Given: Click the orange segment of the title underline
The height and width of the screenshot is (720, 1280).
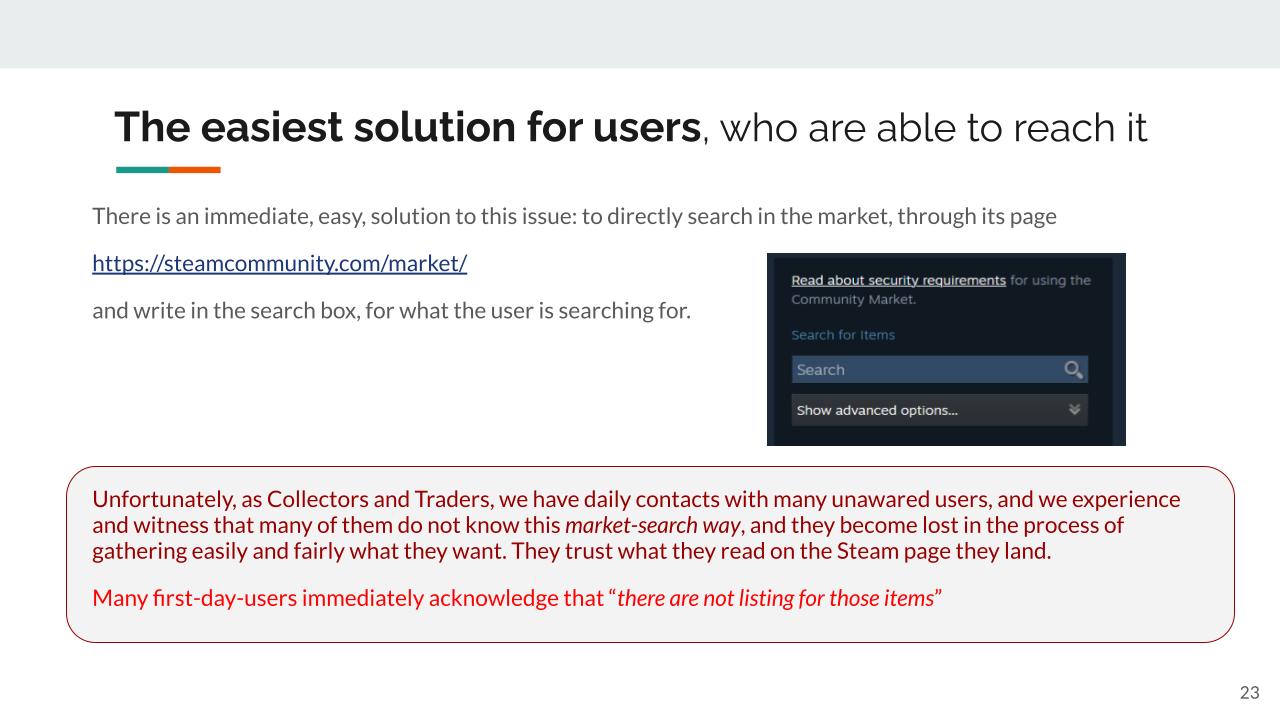Looking at the screenshot, I should [x=195, y=170].
